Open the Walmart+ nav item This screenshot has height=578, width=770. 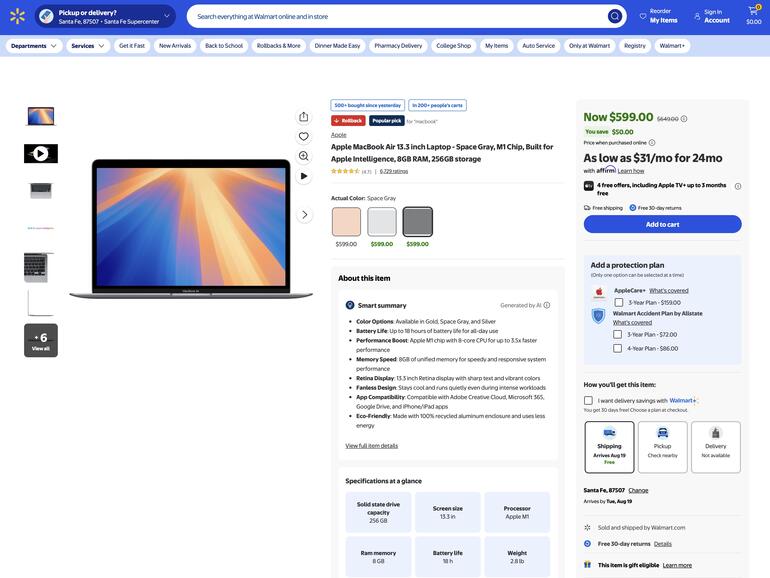672,46
